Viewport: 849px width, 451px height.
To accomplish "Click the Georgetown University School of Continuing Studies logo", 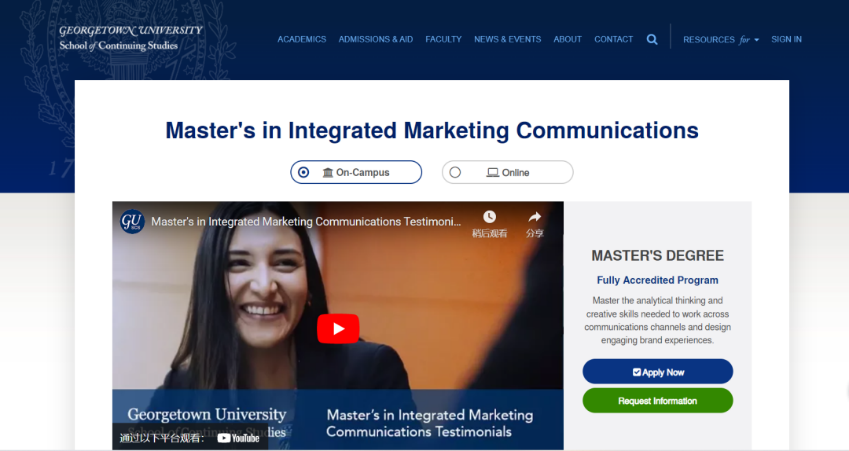I will (130, 37).
